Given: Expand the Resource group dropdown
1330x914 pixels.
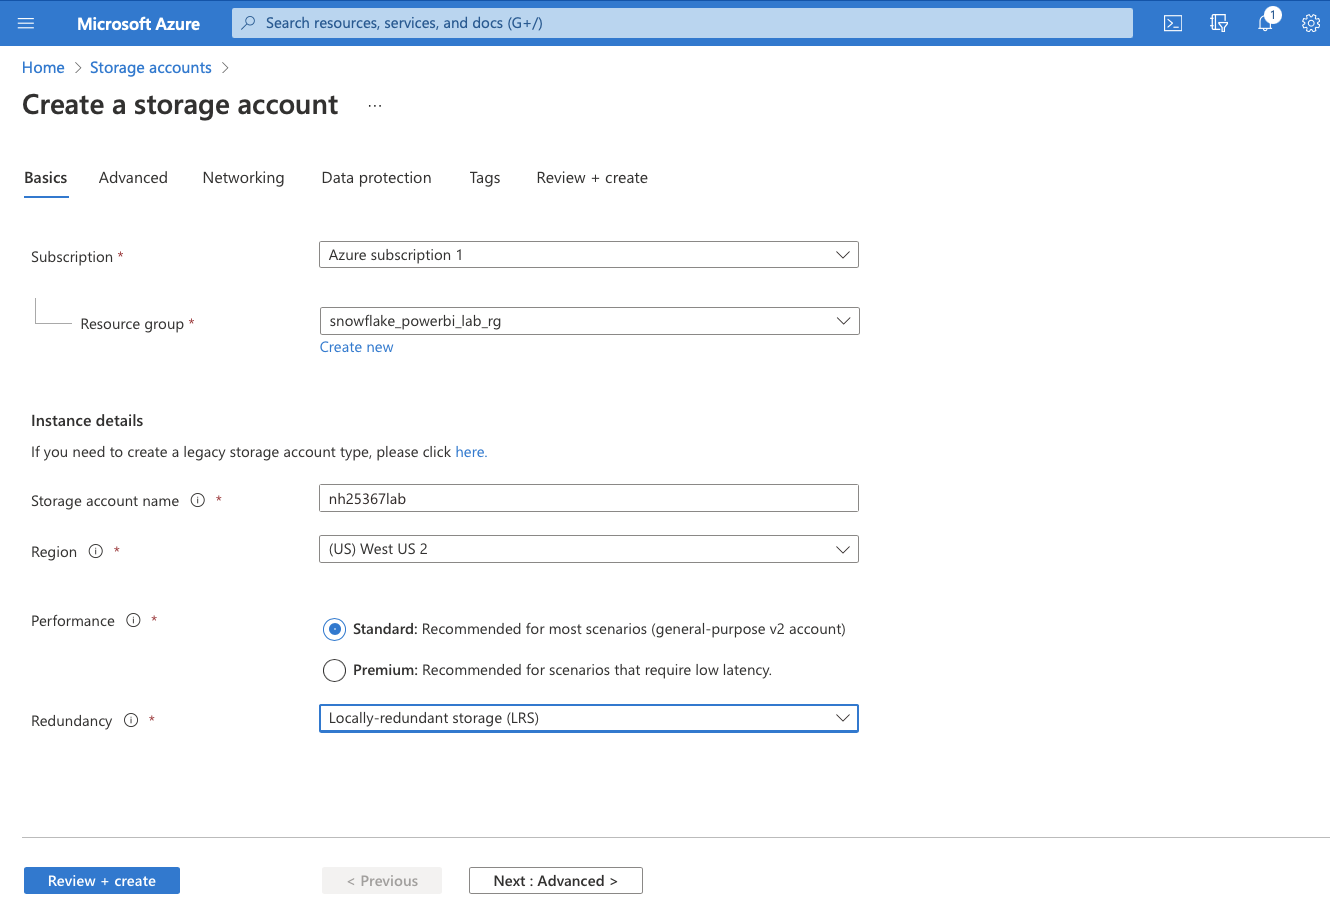Looking at the screenshot, I should (588, 321).
